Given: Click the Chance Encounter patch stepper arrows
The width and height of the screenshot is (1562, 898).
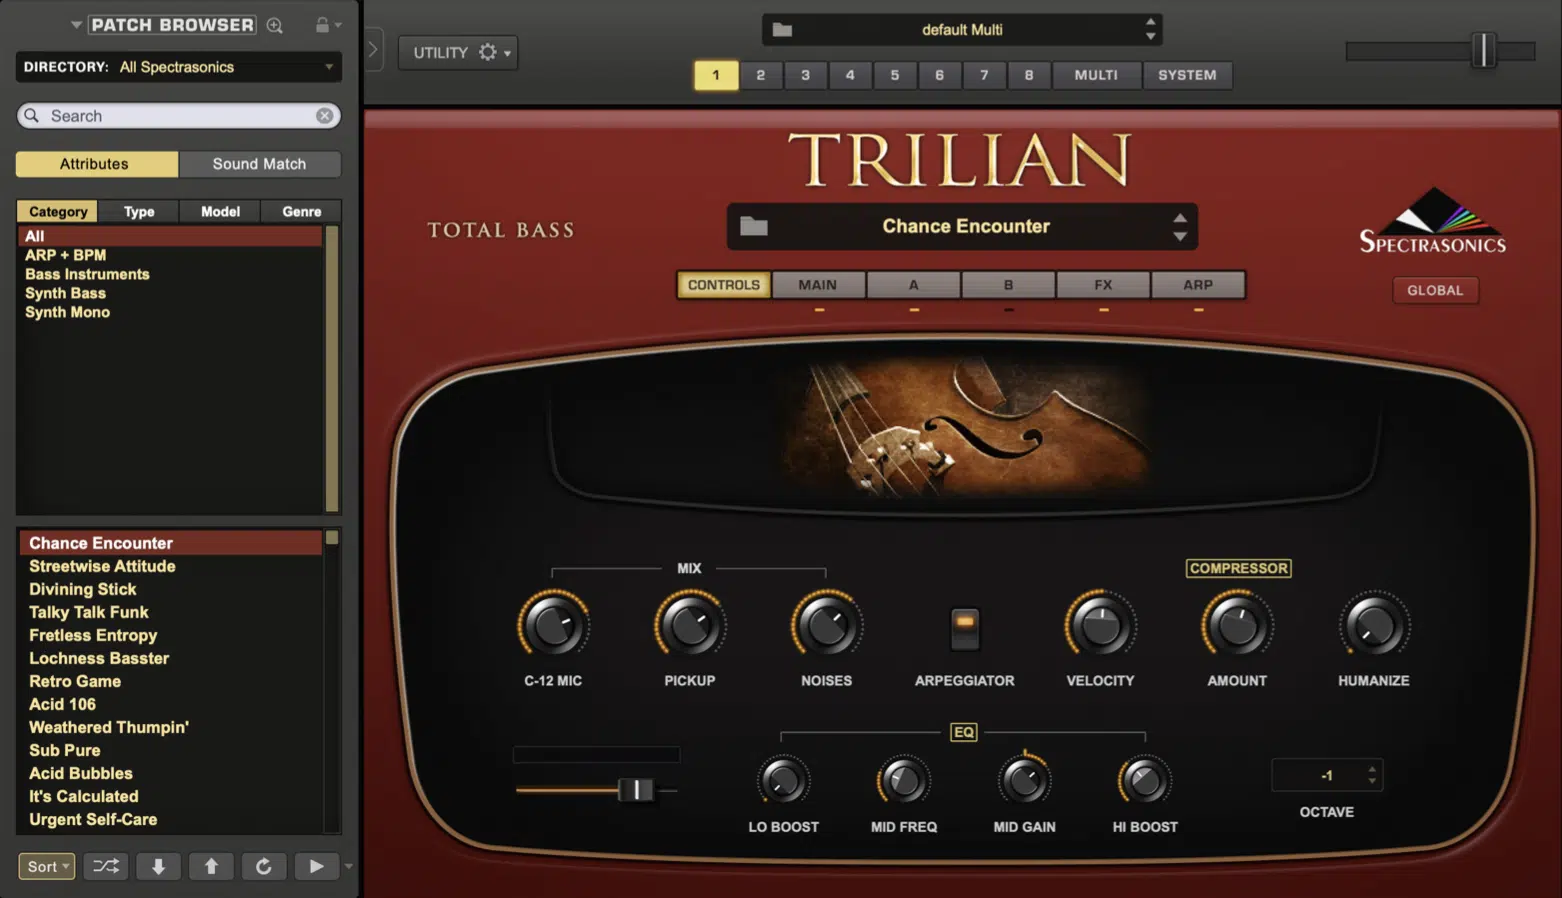Looking at the screenshot, I should (x=1180, y=227).
